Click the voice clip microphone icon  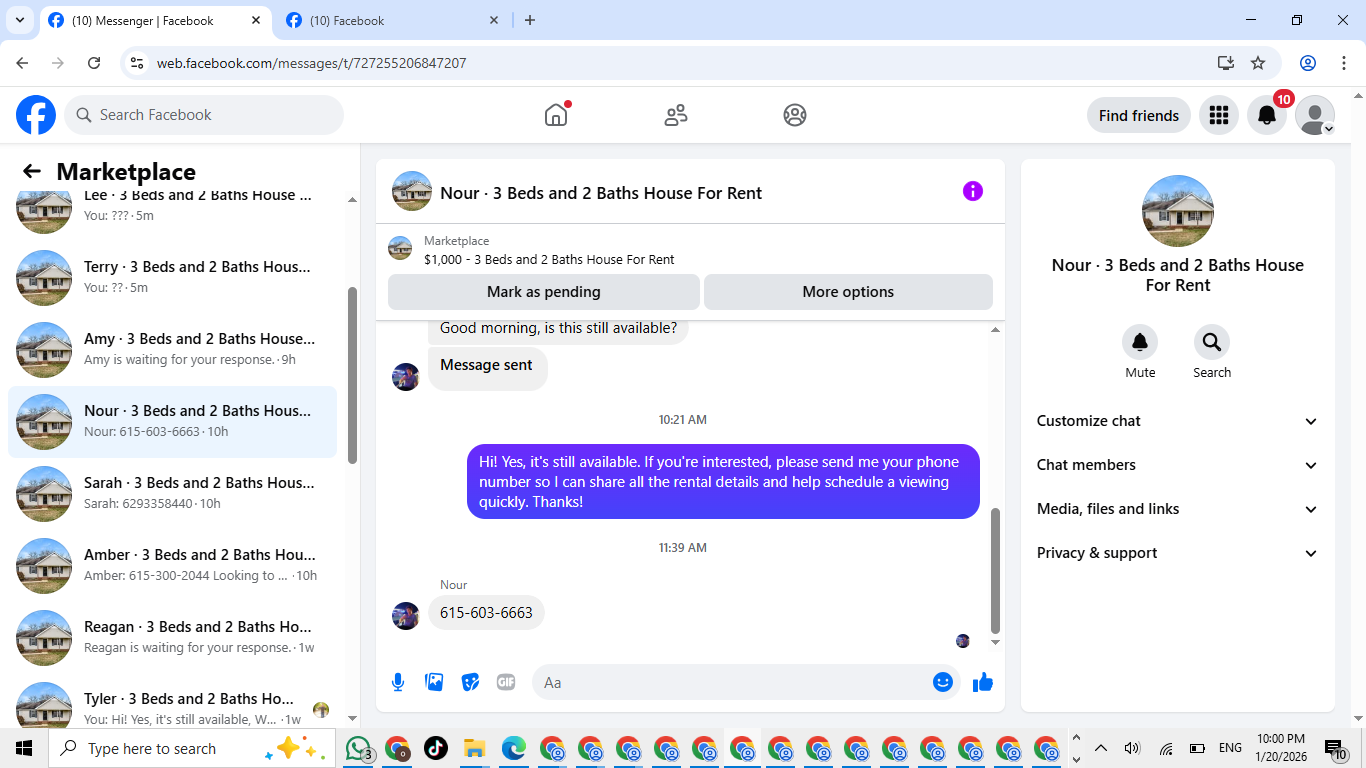coord(398,682)
